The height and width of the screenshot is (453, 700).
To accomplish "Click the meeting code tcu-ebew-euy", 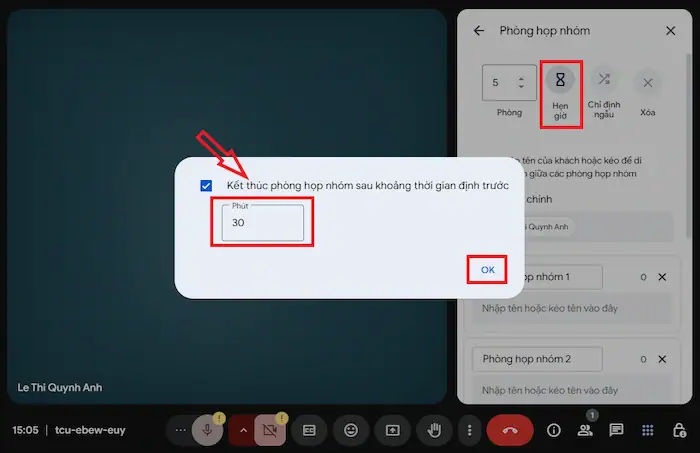I will 90,430.
